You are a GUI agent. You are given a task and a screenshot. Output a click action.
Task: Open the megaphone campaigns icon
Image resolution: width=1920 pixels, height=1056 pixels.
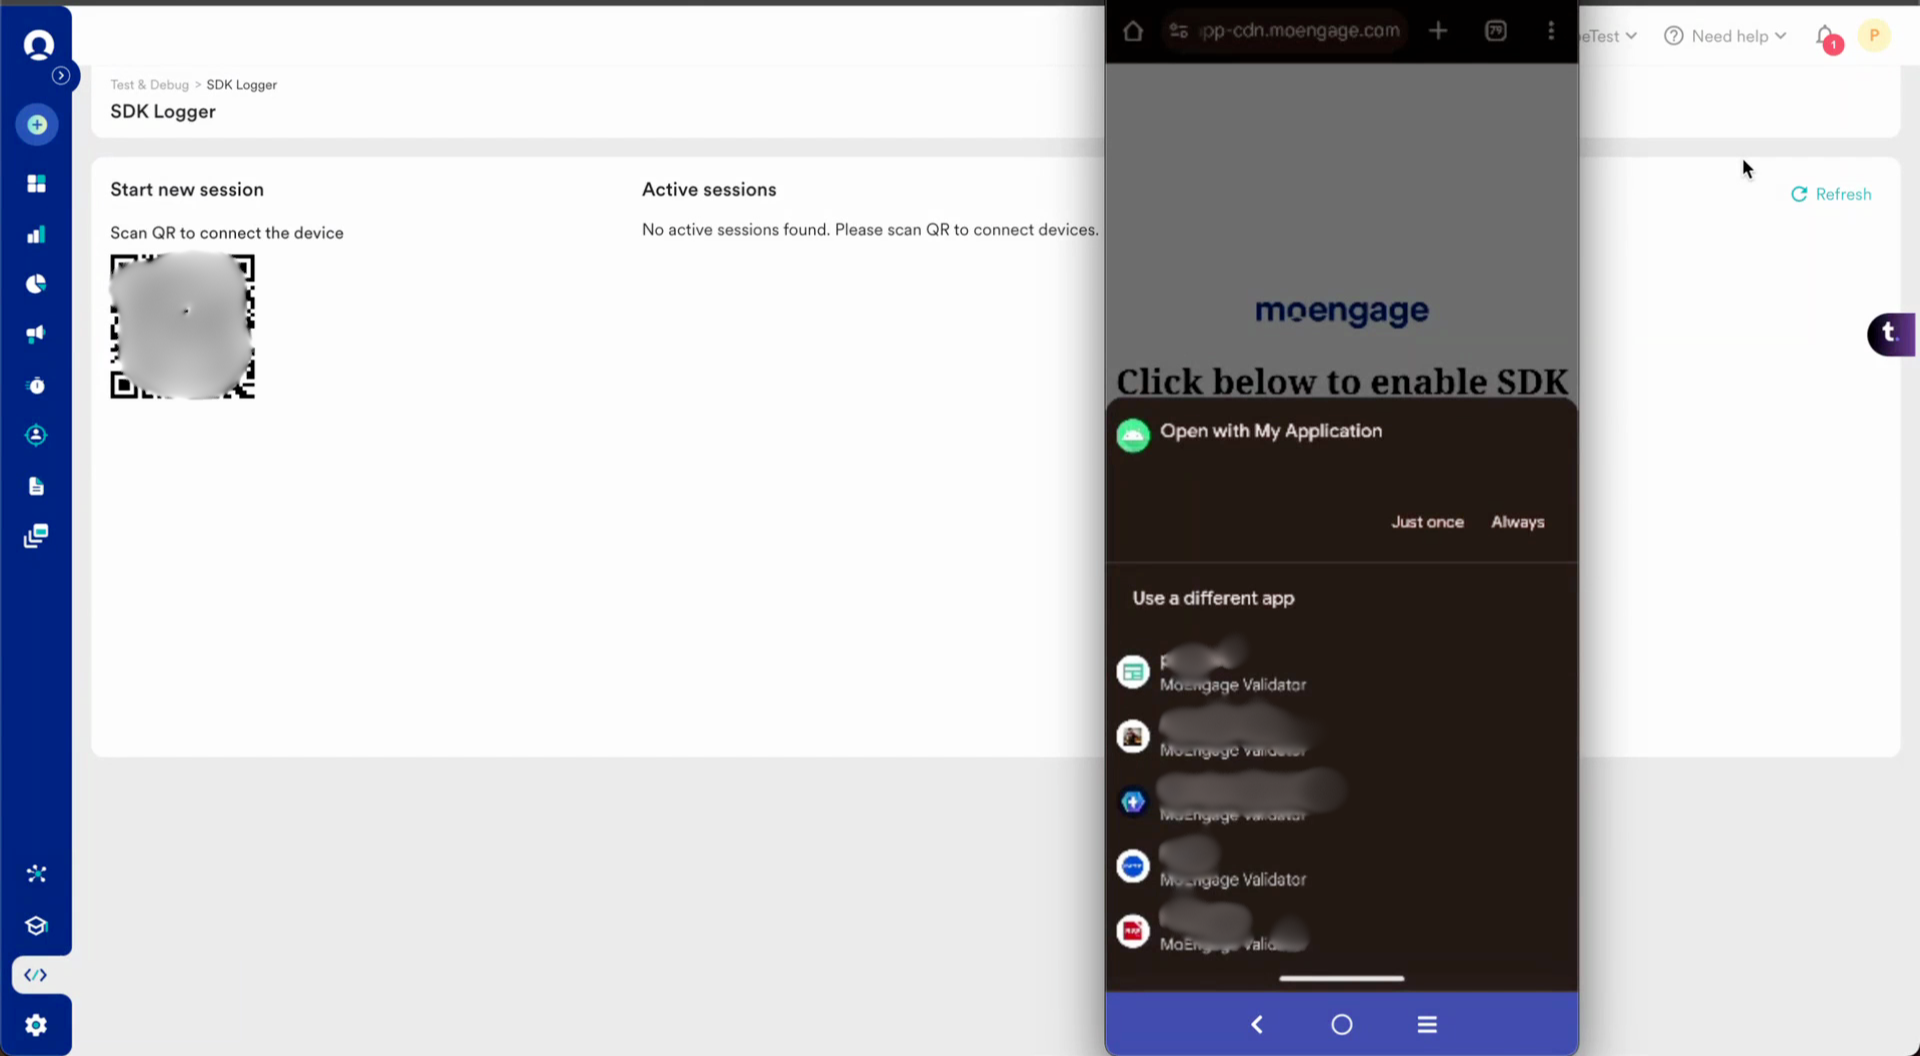(x=37, y=335)
